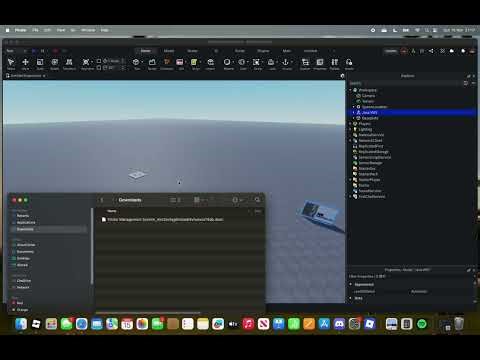
Task: Collapse the Appearance section in Properties
Action: [351, 284]
